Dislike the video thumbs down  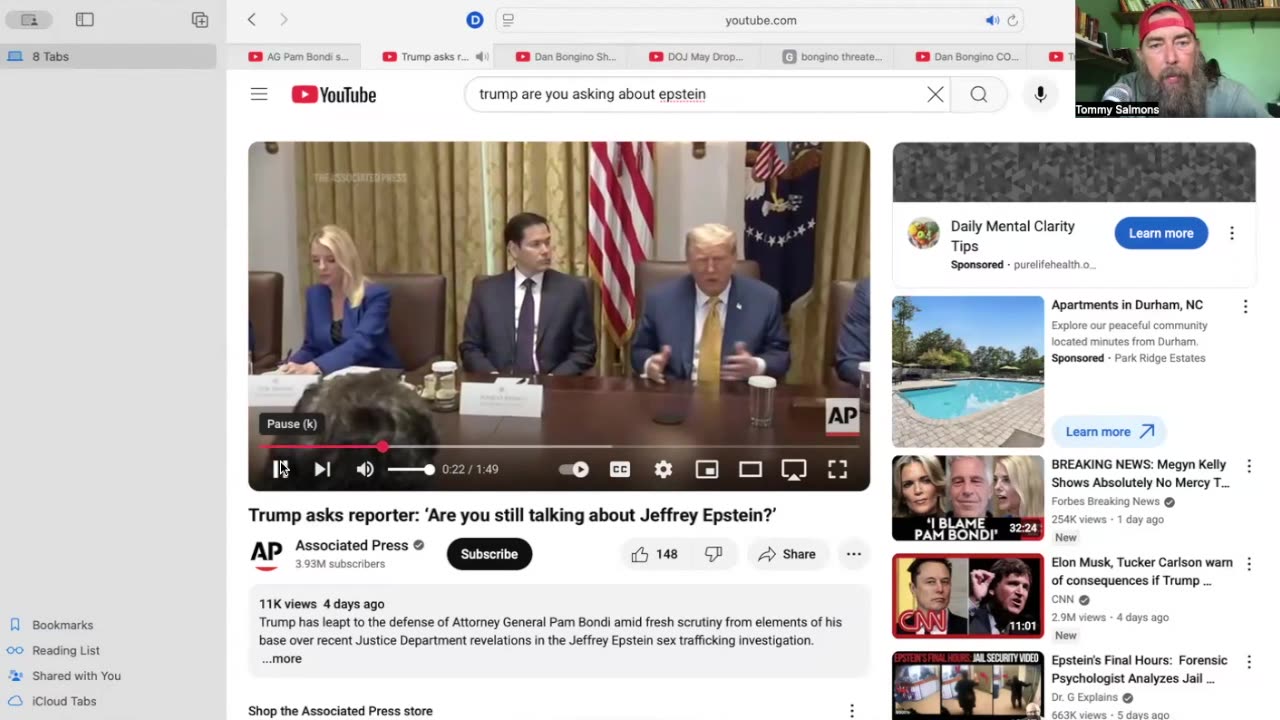point(713,554)
